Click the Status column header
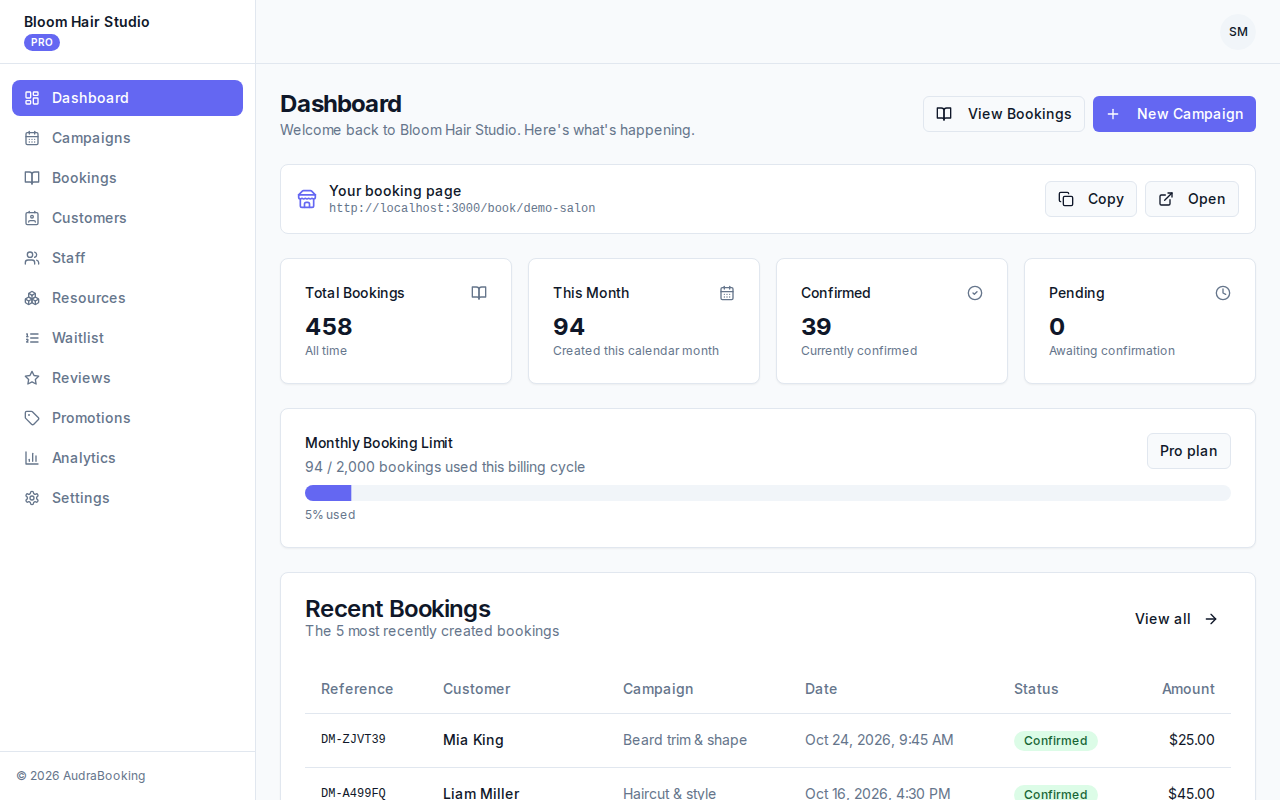Viewport: 1280px width, 800px height. point(1036,689)
